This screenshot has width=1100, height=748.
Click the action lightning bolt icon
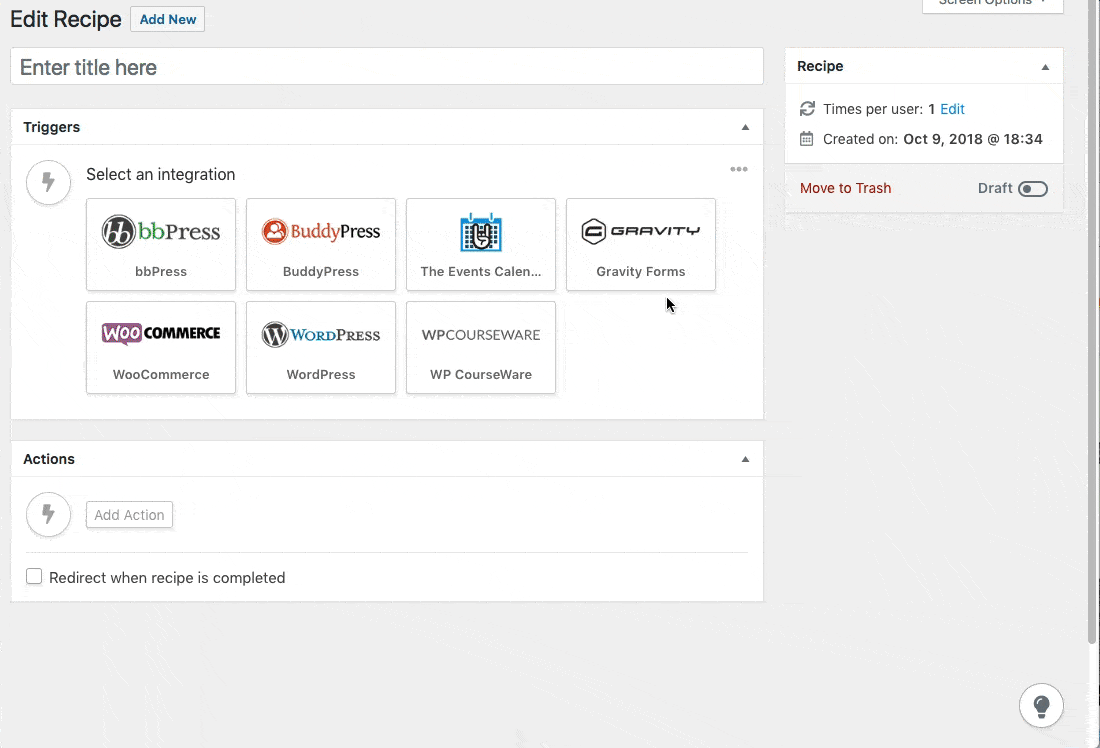tap(48, 514)
